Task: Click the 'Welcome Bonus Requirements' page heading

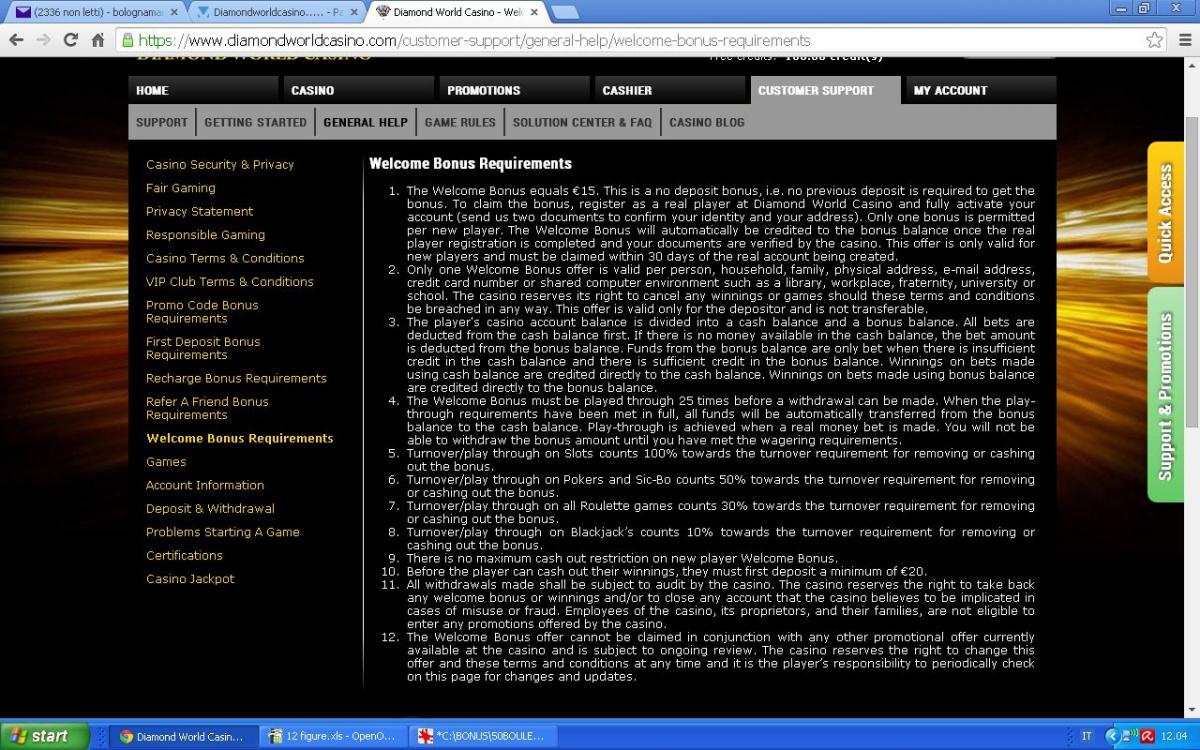Action: pyautogui.click(x=470, y=163)
